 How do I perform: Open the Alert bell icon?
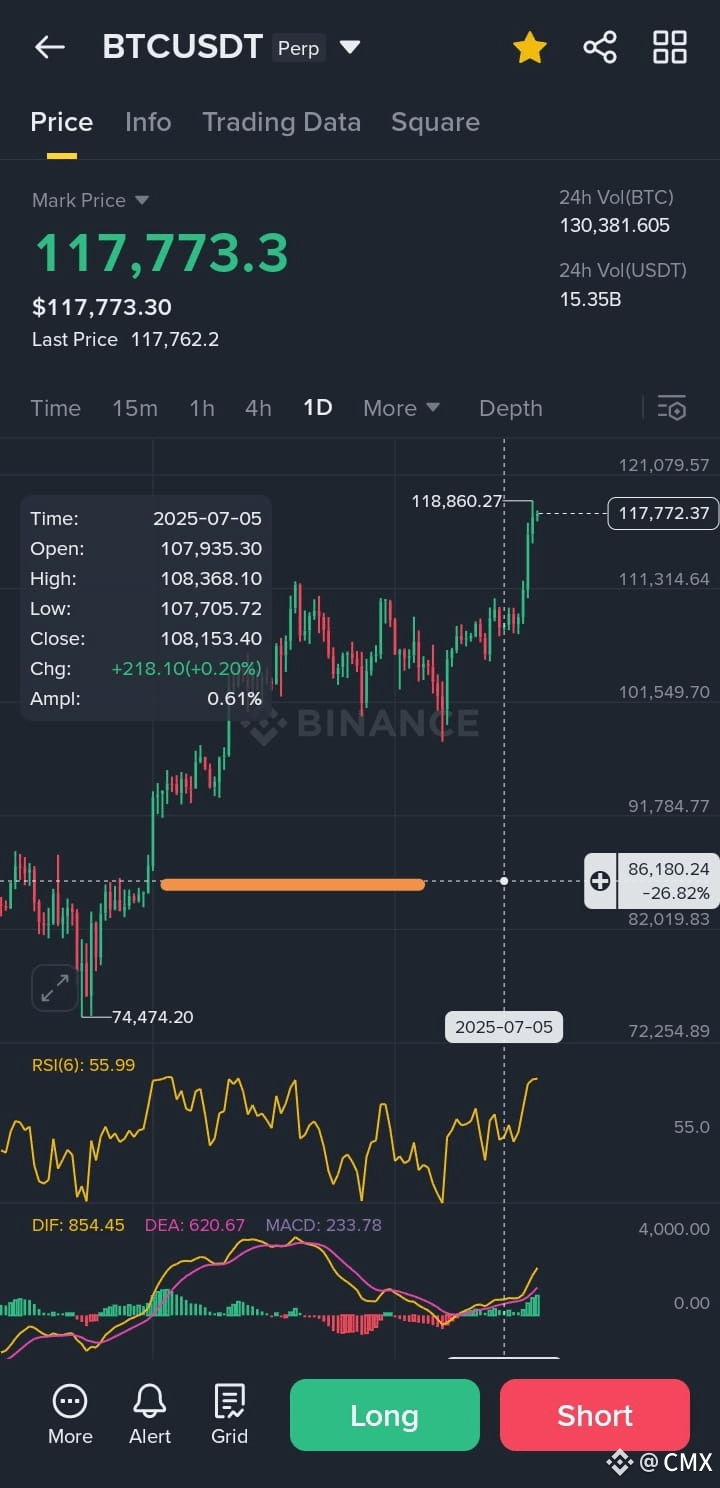pyautogui.click(x=150, y=1415)
